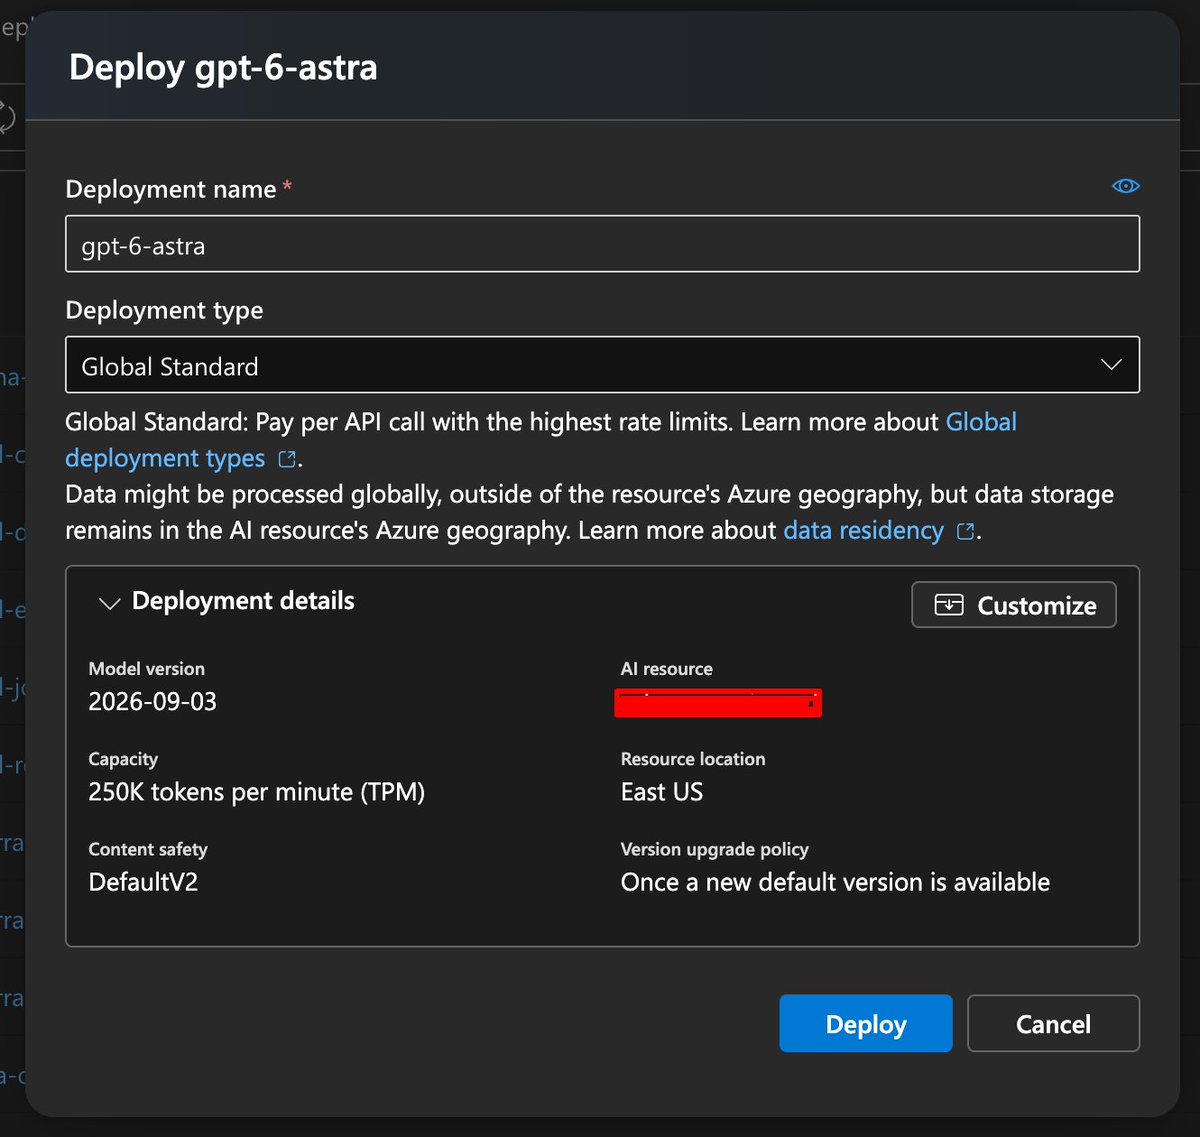Click the 'Deploy gpt-6-astra' dialog title

pyautogui.click(x=223, y=67)
